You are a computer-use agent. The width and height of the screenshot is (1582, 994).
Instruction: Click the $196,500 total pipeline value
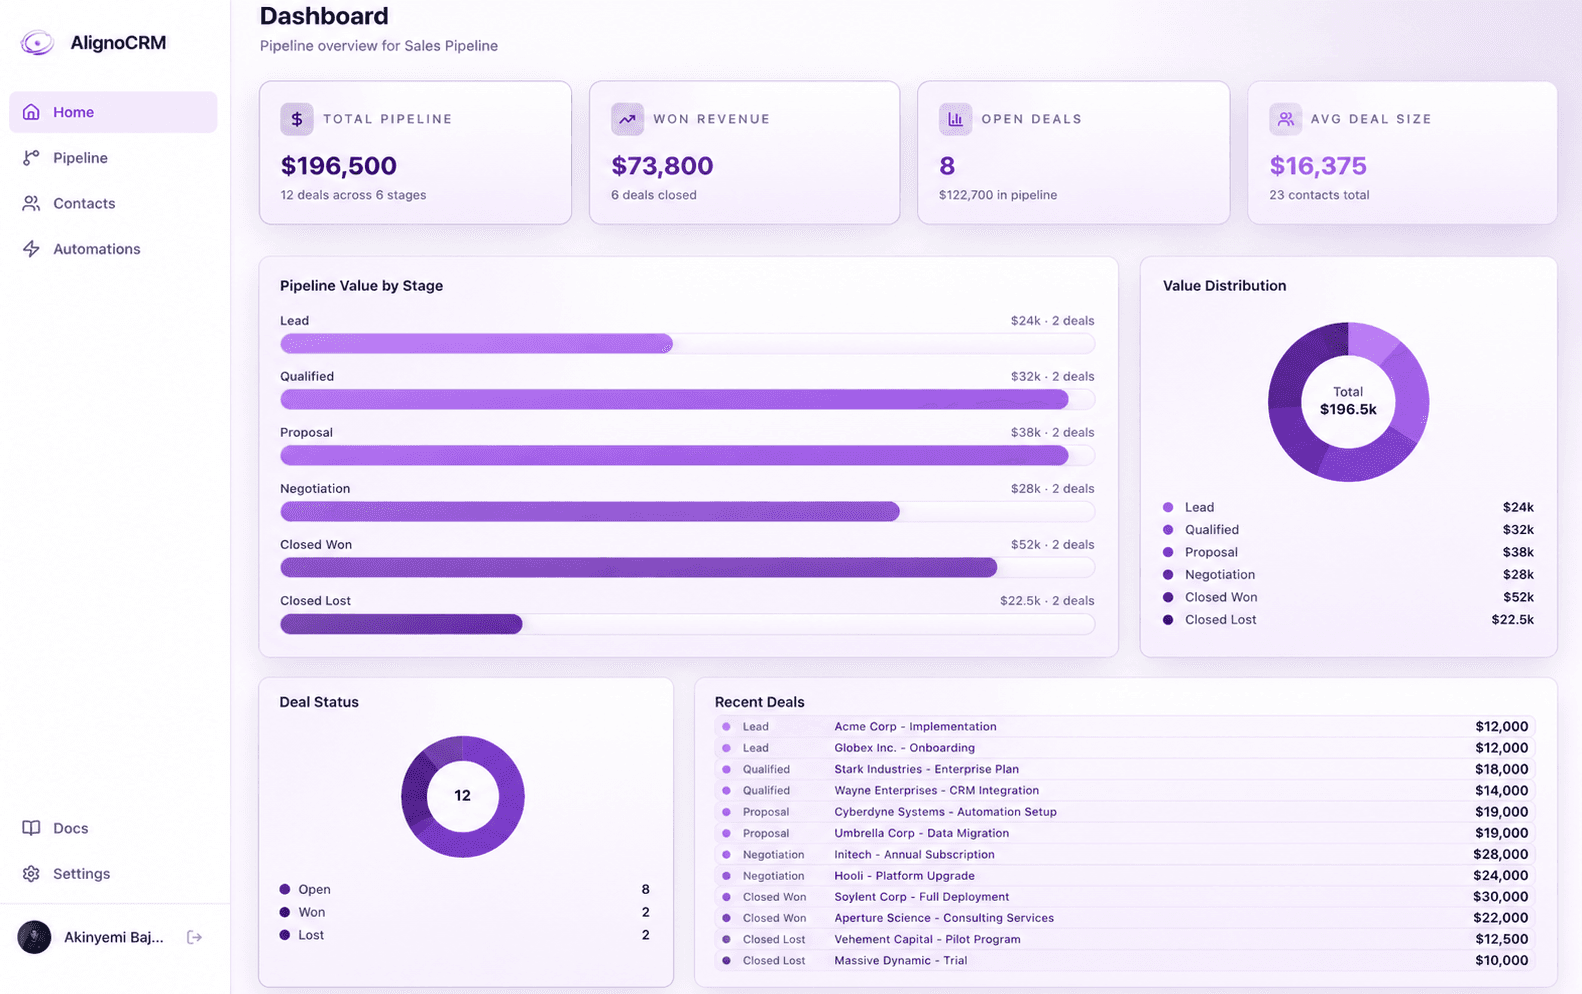point(338,166)
